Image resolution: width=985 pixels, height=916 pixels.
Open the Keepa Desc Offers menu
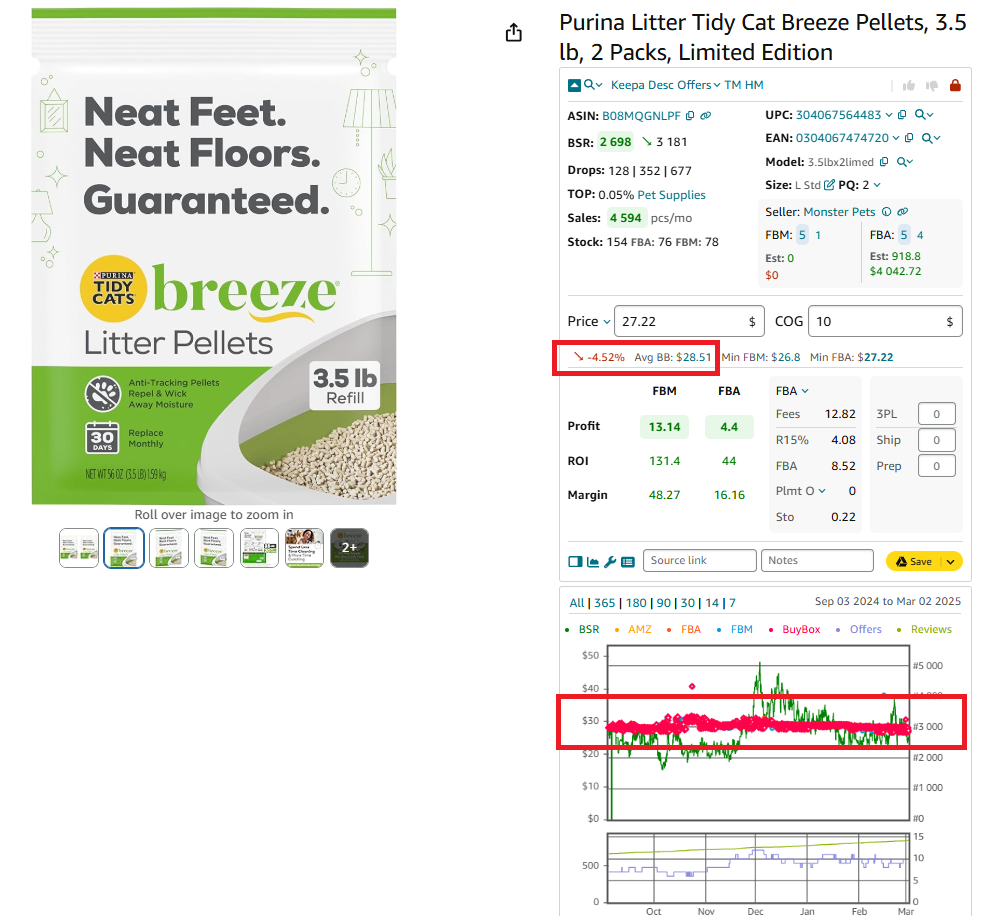664,85
